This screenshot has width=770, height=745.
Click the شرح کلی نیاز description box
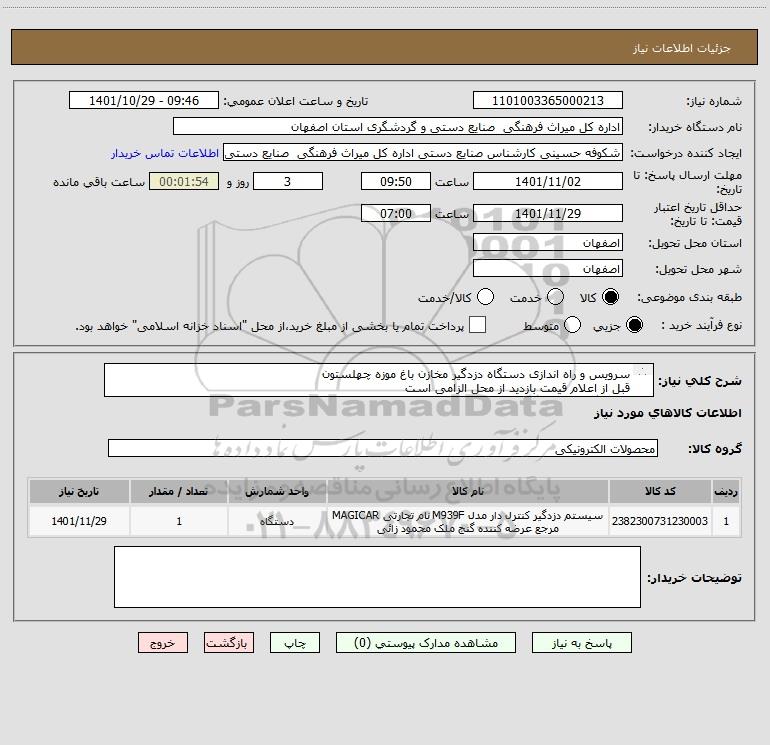(379, 381)
